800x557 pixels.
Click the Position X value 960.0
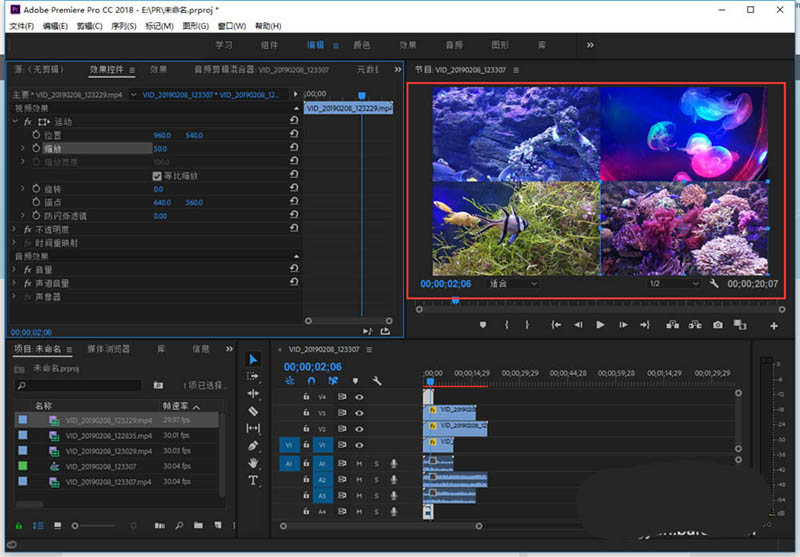162,135
